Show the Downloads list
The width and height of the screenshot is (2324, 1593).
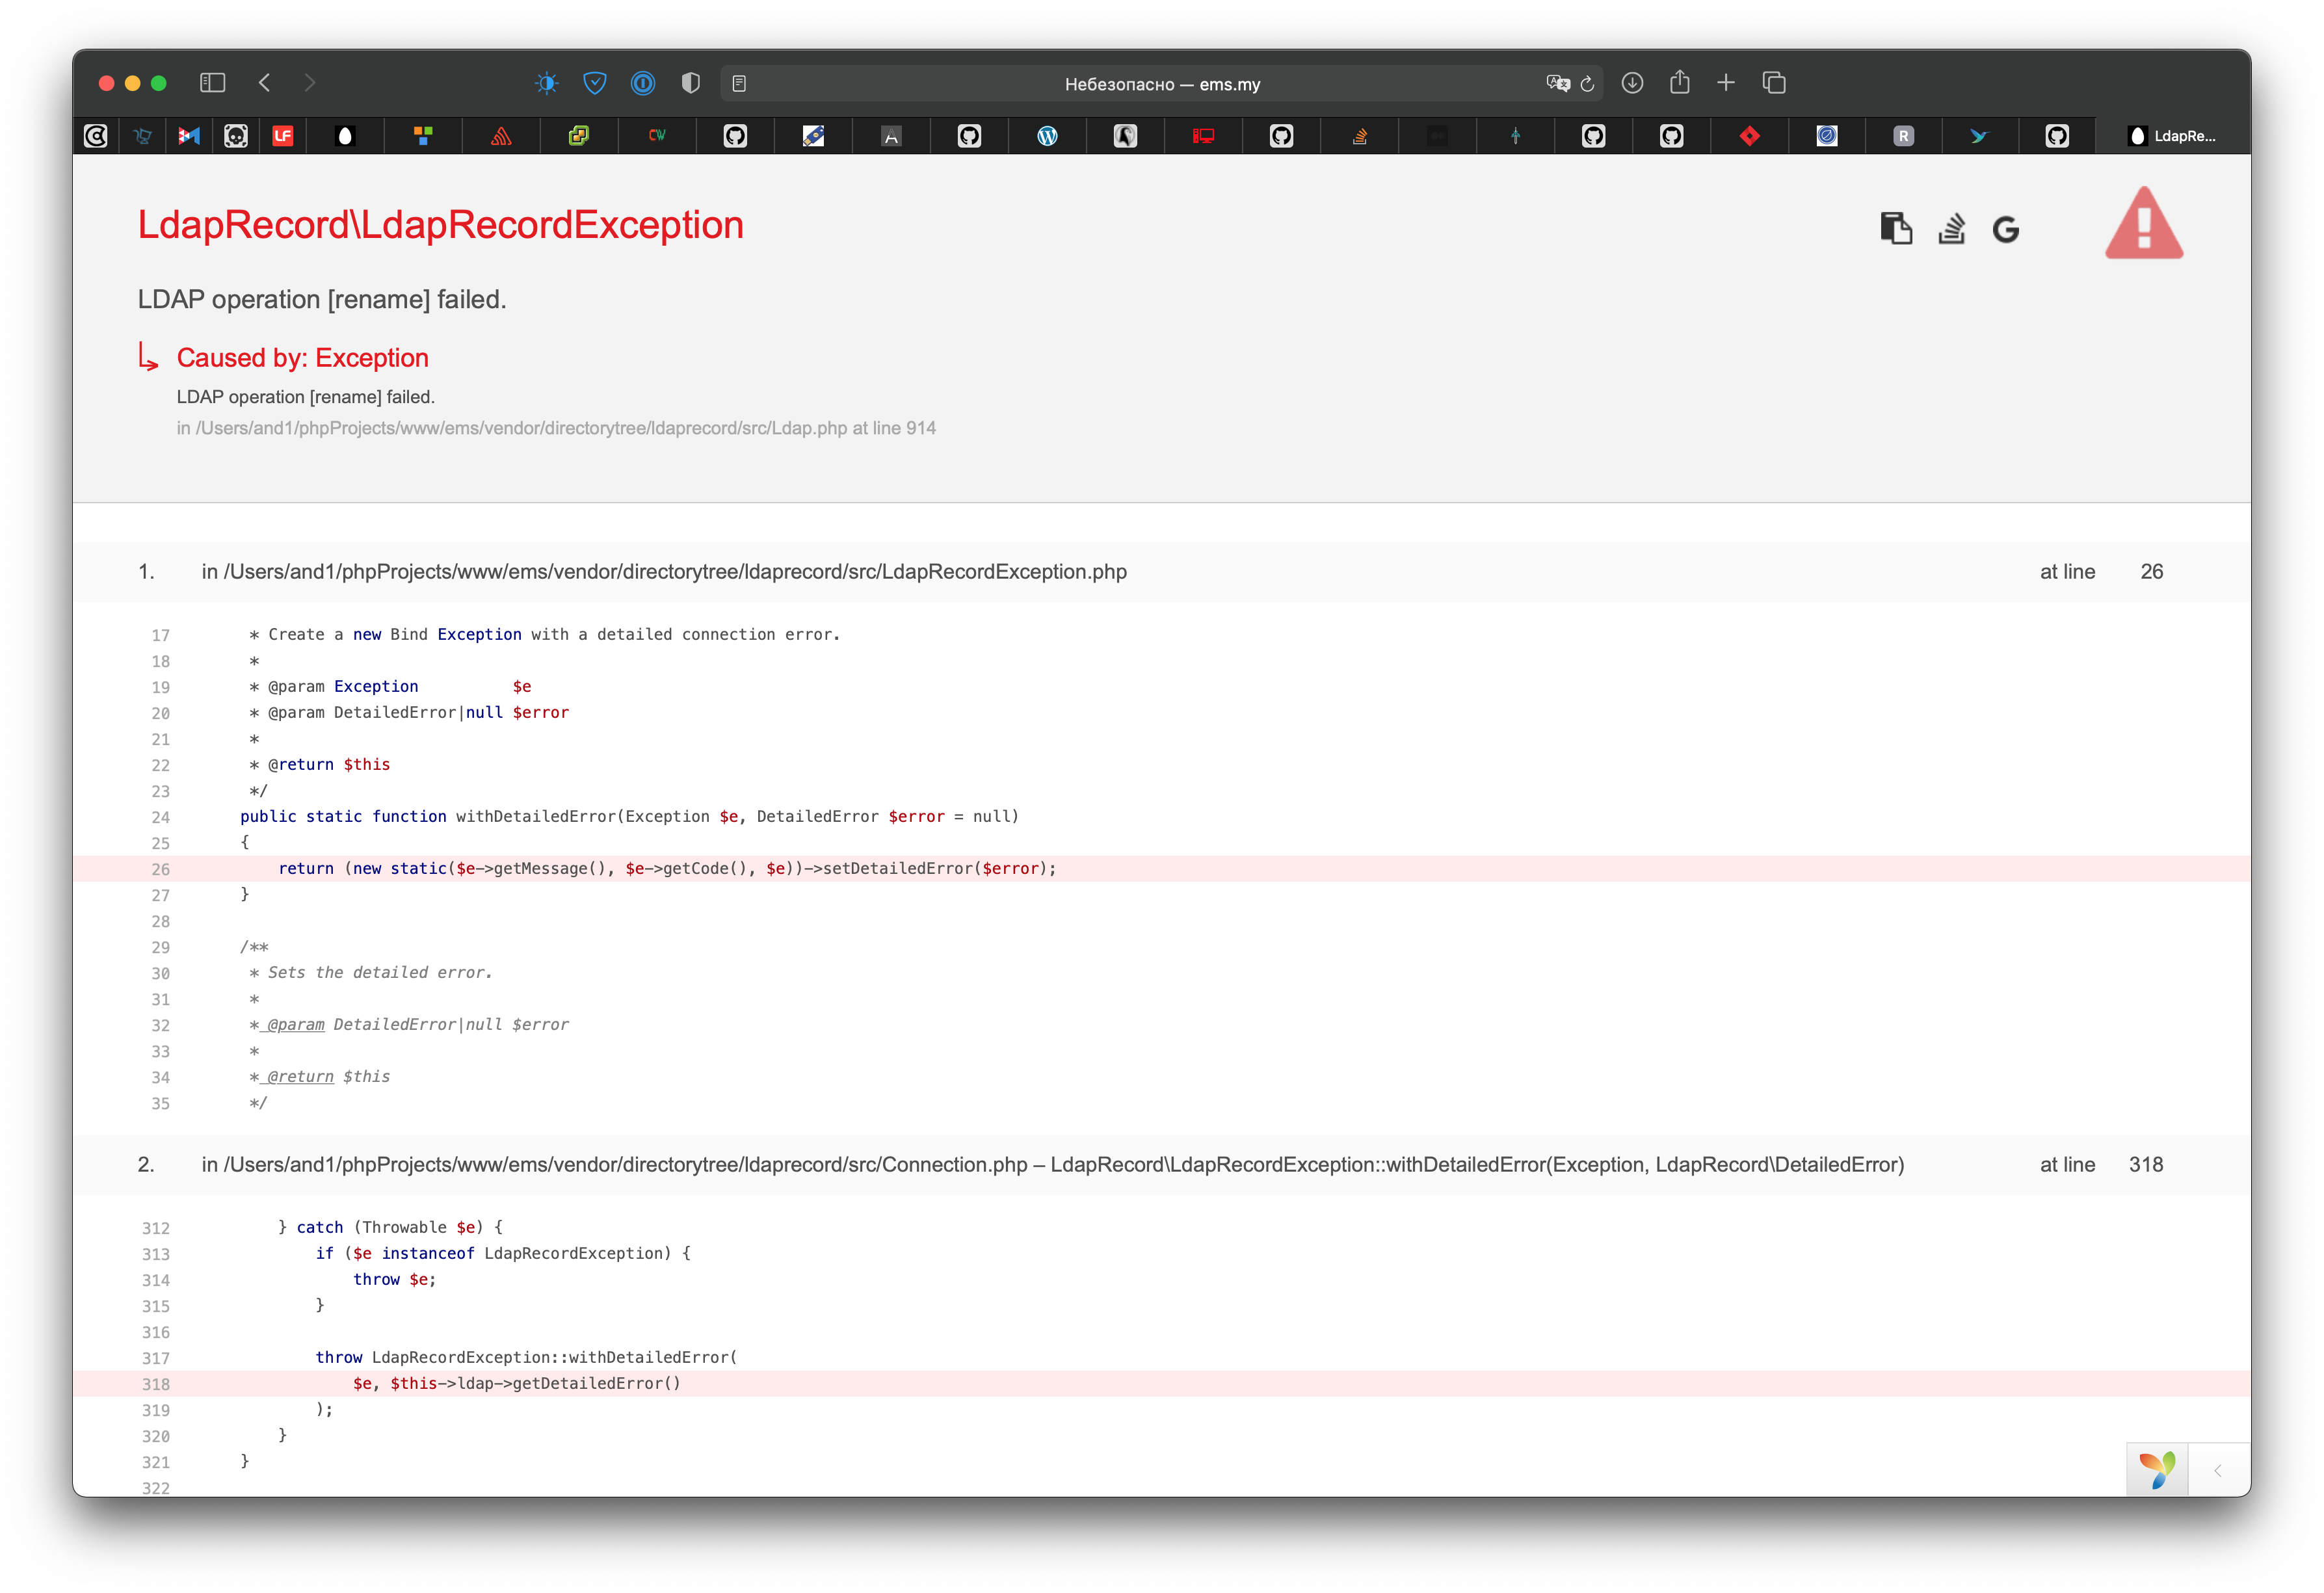(1633, 83)
